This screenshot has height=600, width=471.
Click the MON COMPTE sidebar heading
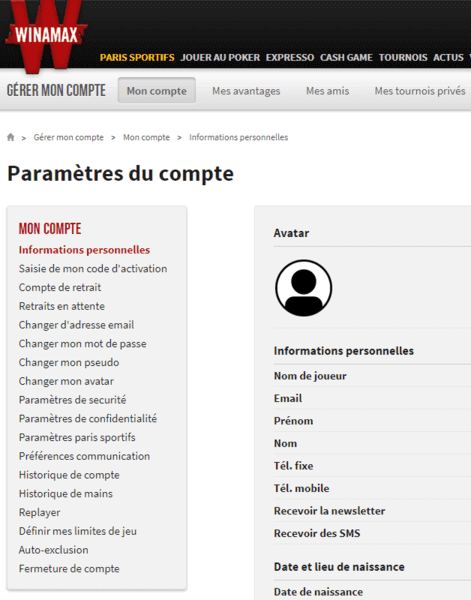point(50,229)
